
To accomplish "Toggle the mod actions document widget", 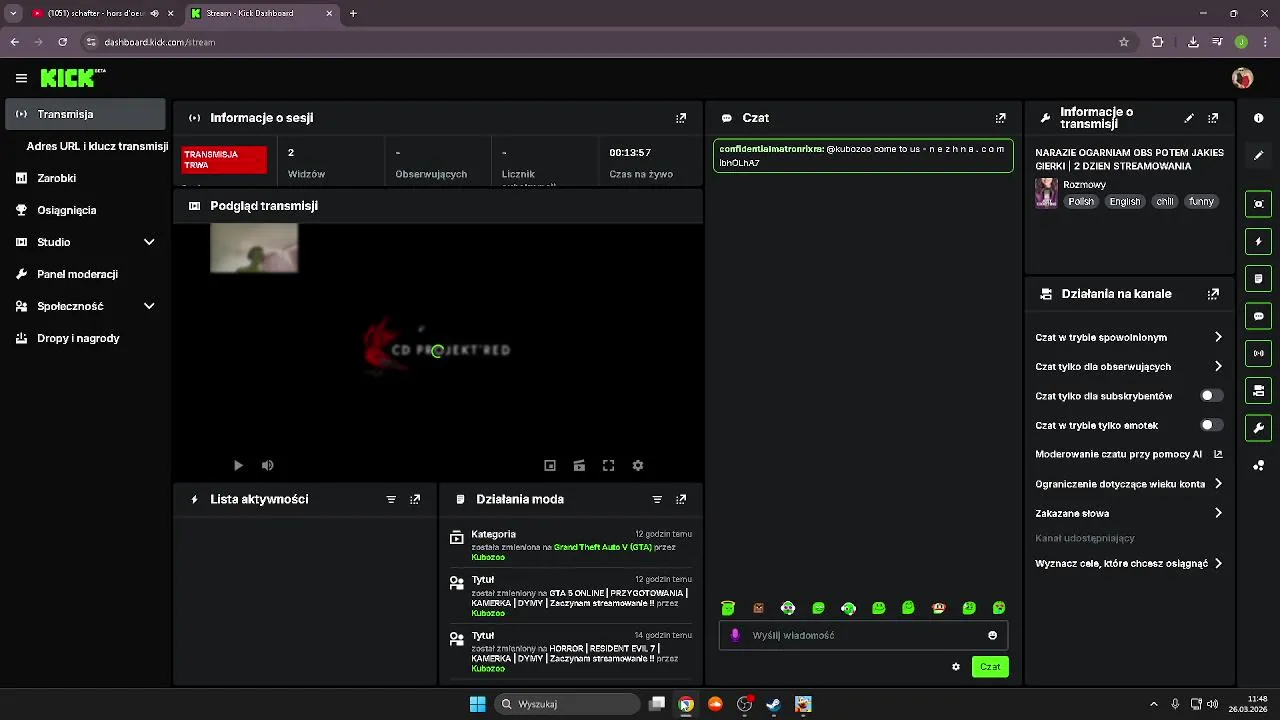I will [x=1258, y=279].
